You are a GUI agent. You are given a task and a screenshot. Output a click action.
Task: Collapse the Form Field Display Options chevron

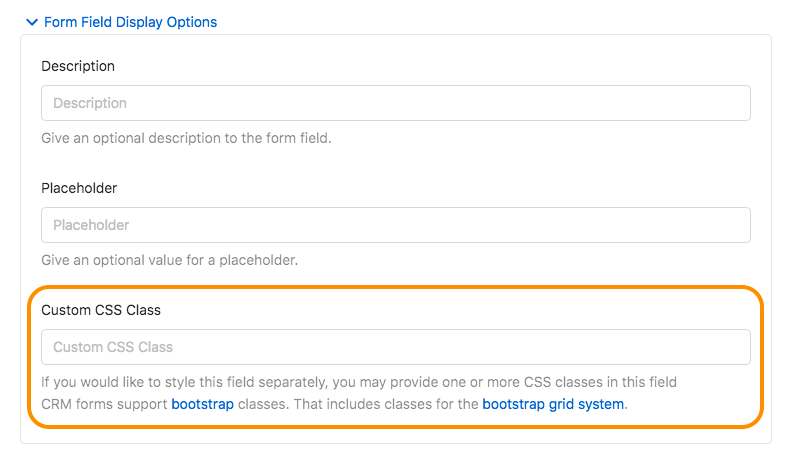[x=32, y=22]
